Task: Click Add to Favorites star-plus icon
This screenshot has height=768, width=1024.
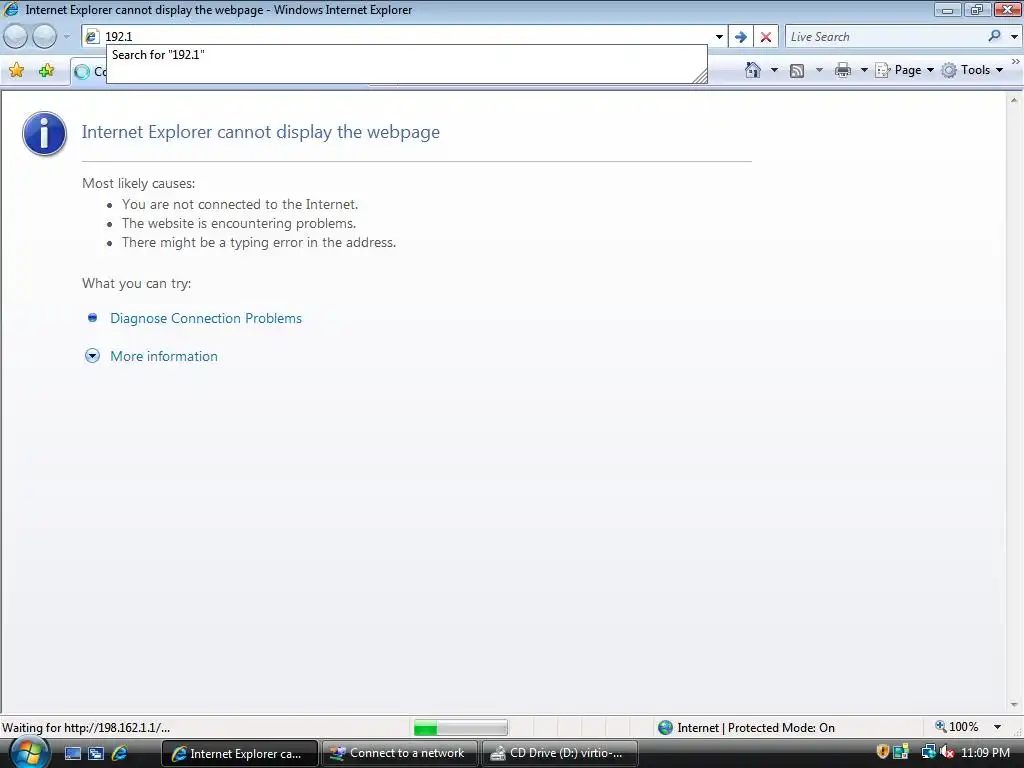Action: 46,71
